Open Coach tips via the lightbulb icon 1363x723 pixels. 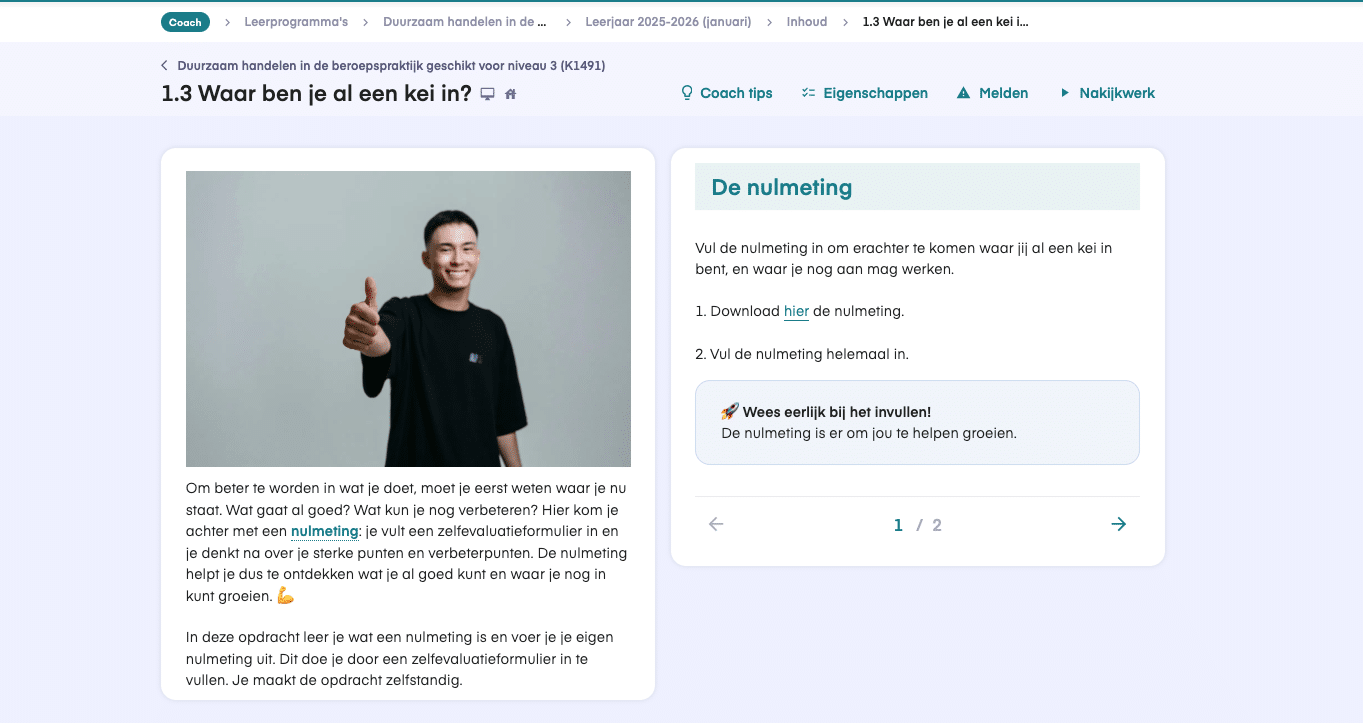pos(686,93)
